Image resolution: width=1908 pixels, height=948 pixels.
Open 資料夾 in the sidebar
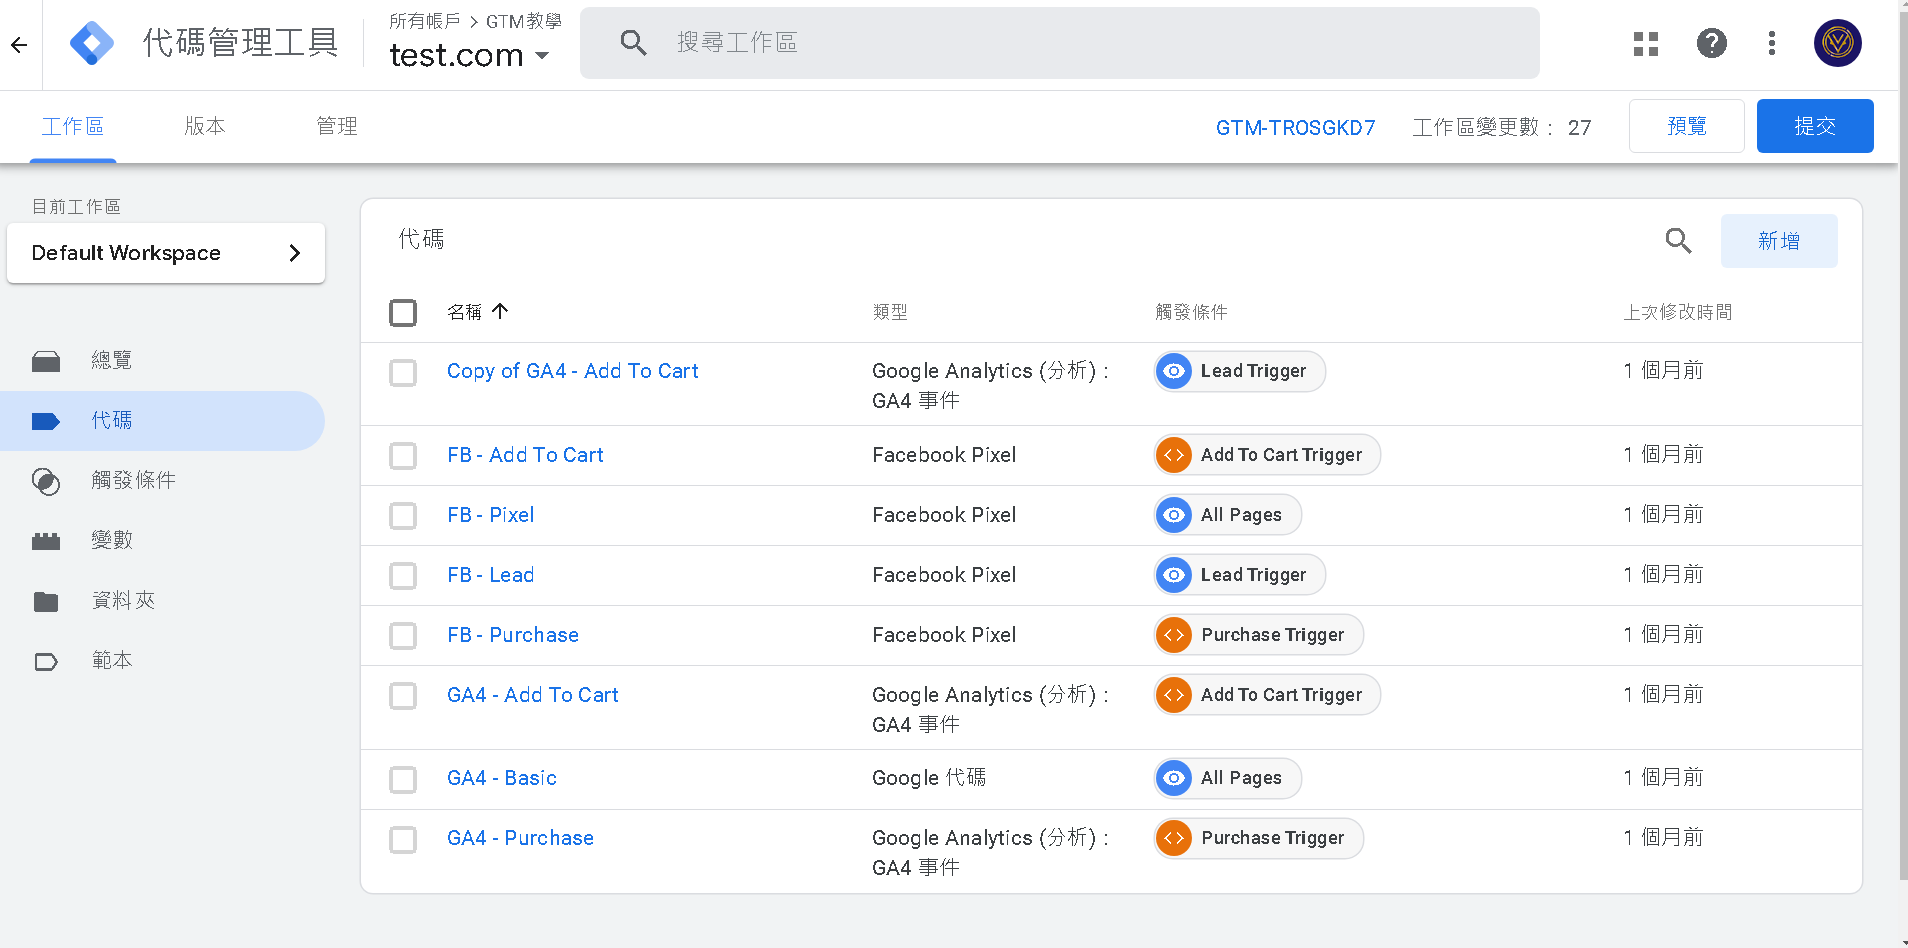[162, 601]
